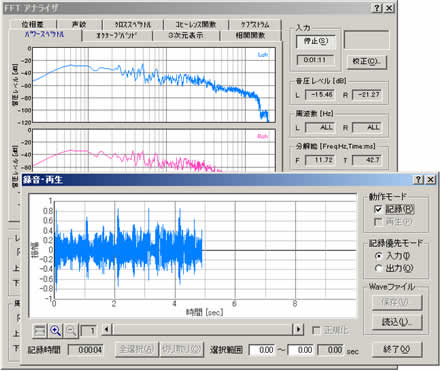Click the fit-to-window view icon
This screenshot has width=440, height=371.
coord(40,331)
